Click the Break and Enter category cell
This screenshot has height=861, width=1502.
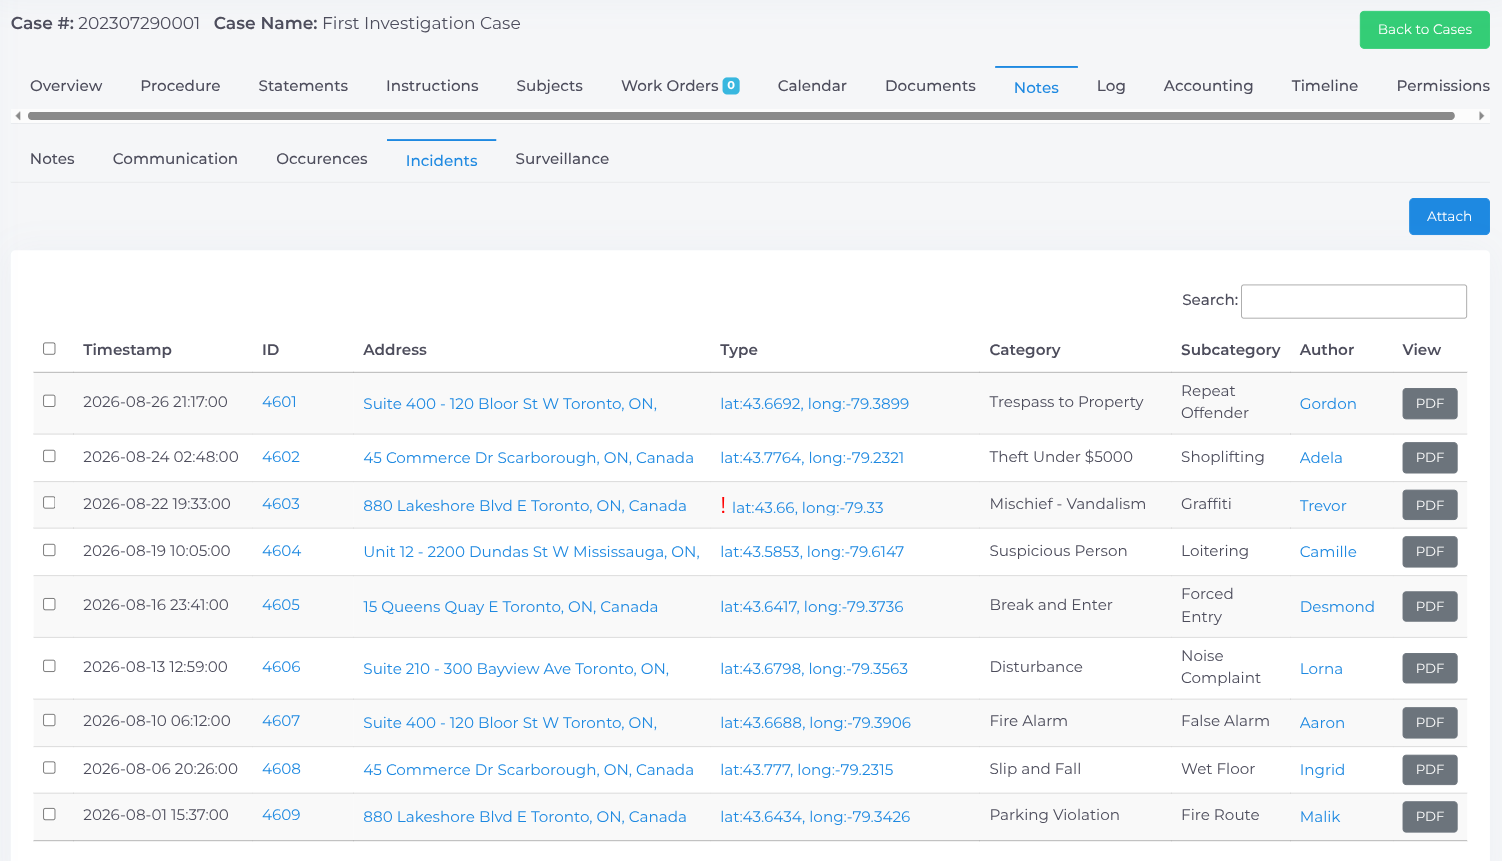coord(1051,605)
